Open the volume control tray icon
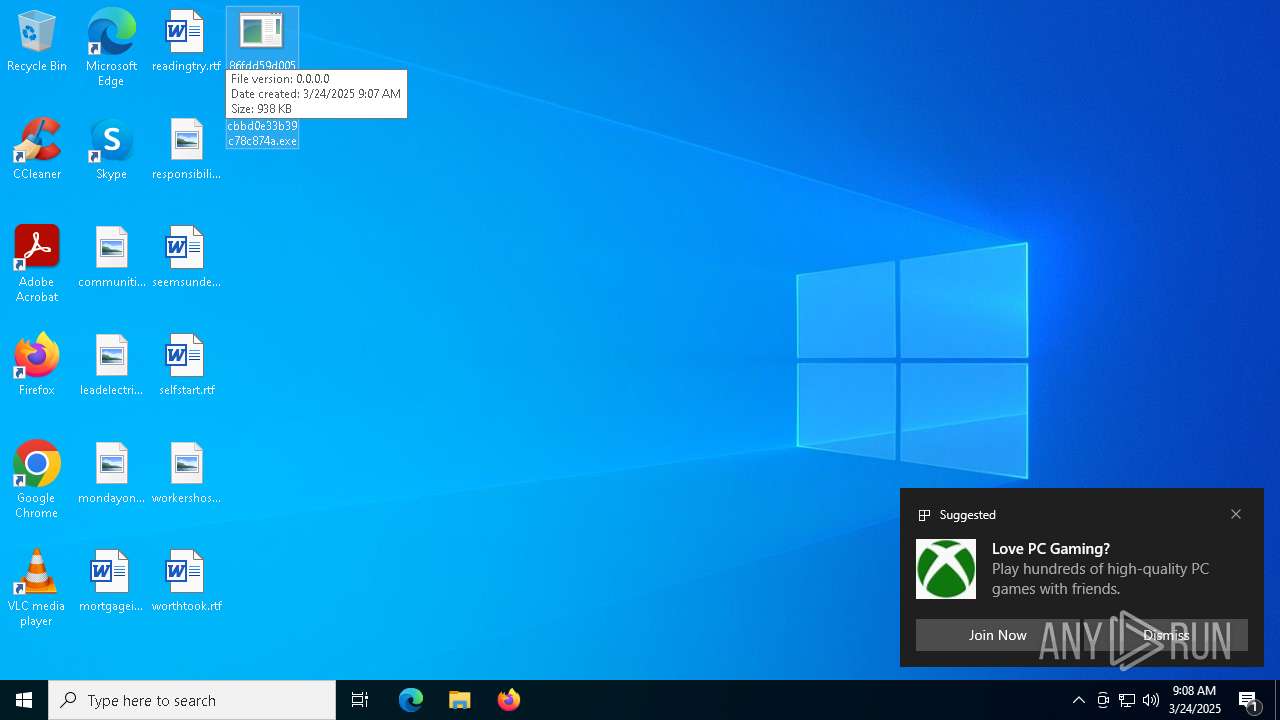Viewport: 1280px width, 720px height. [1151, 700]
